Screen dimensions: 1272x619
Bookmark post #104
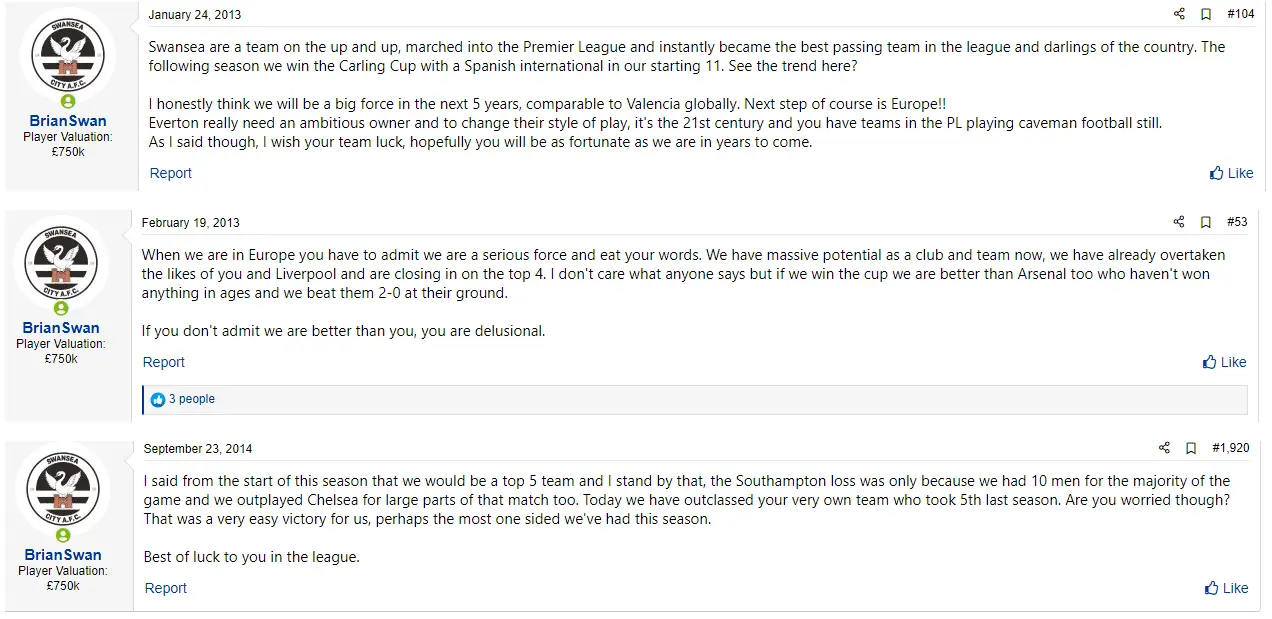click(x=1206, y=14)
